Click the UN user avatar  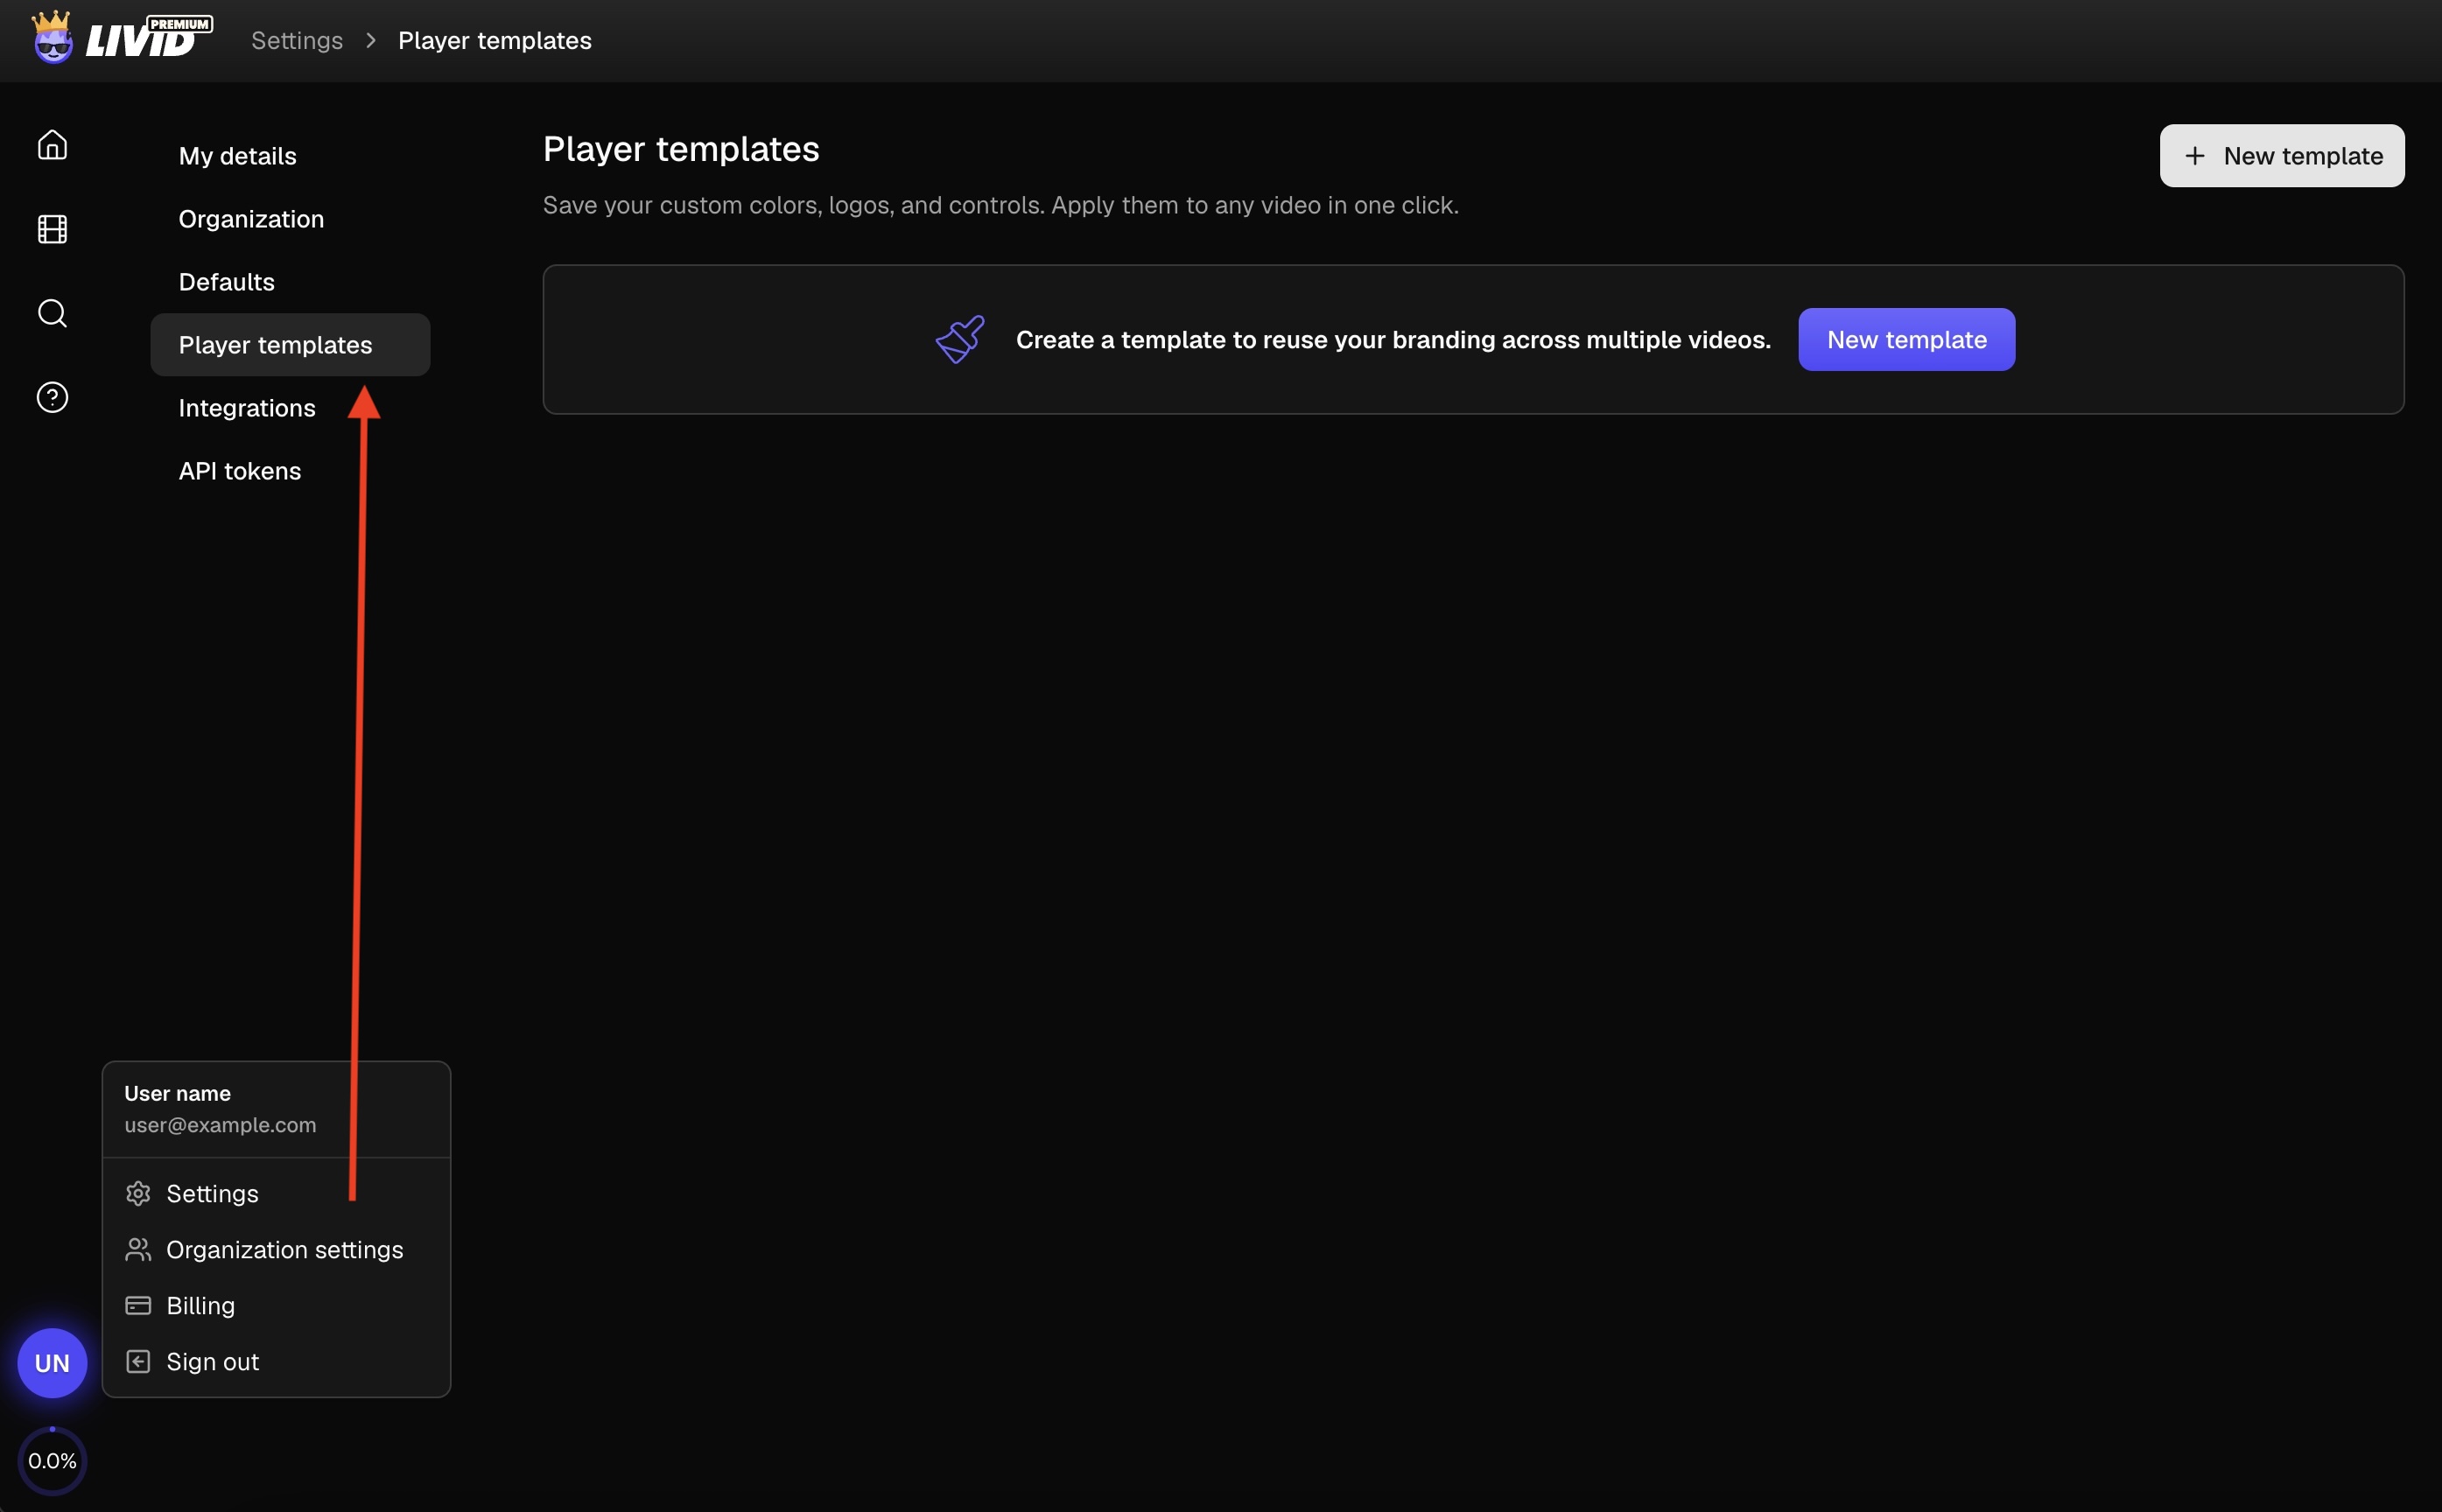click(52, 1363)
